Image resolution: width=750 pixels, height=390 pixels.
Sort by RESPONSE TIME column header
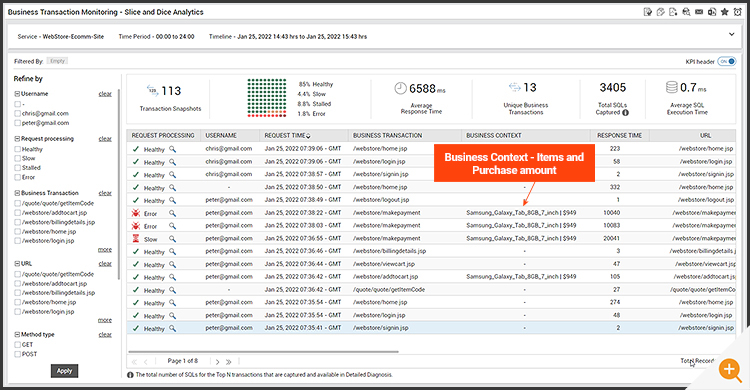coord(619,135)
